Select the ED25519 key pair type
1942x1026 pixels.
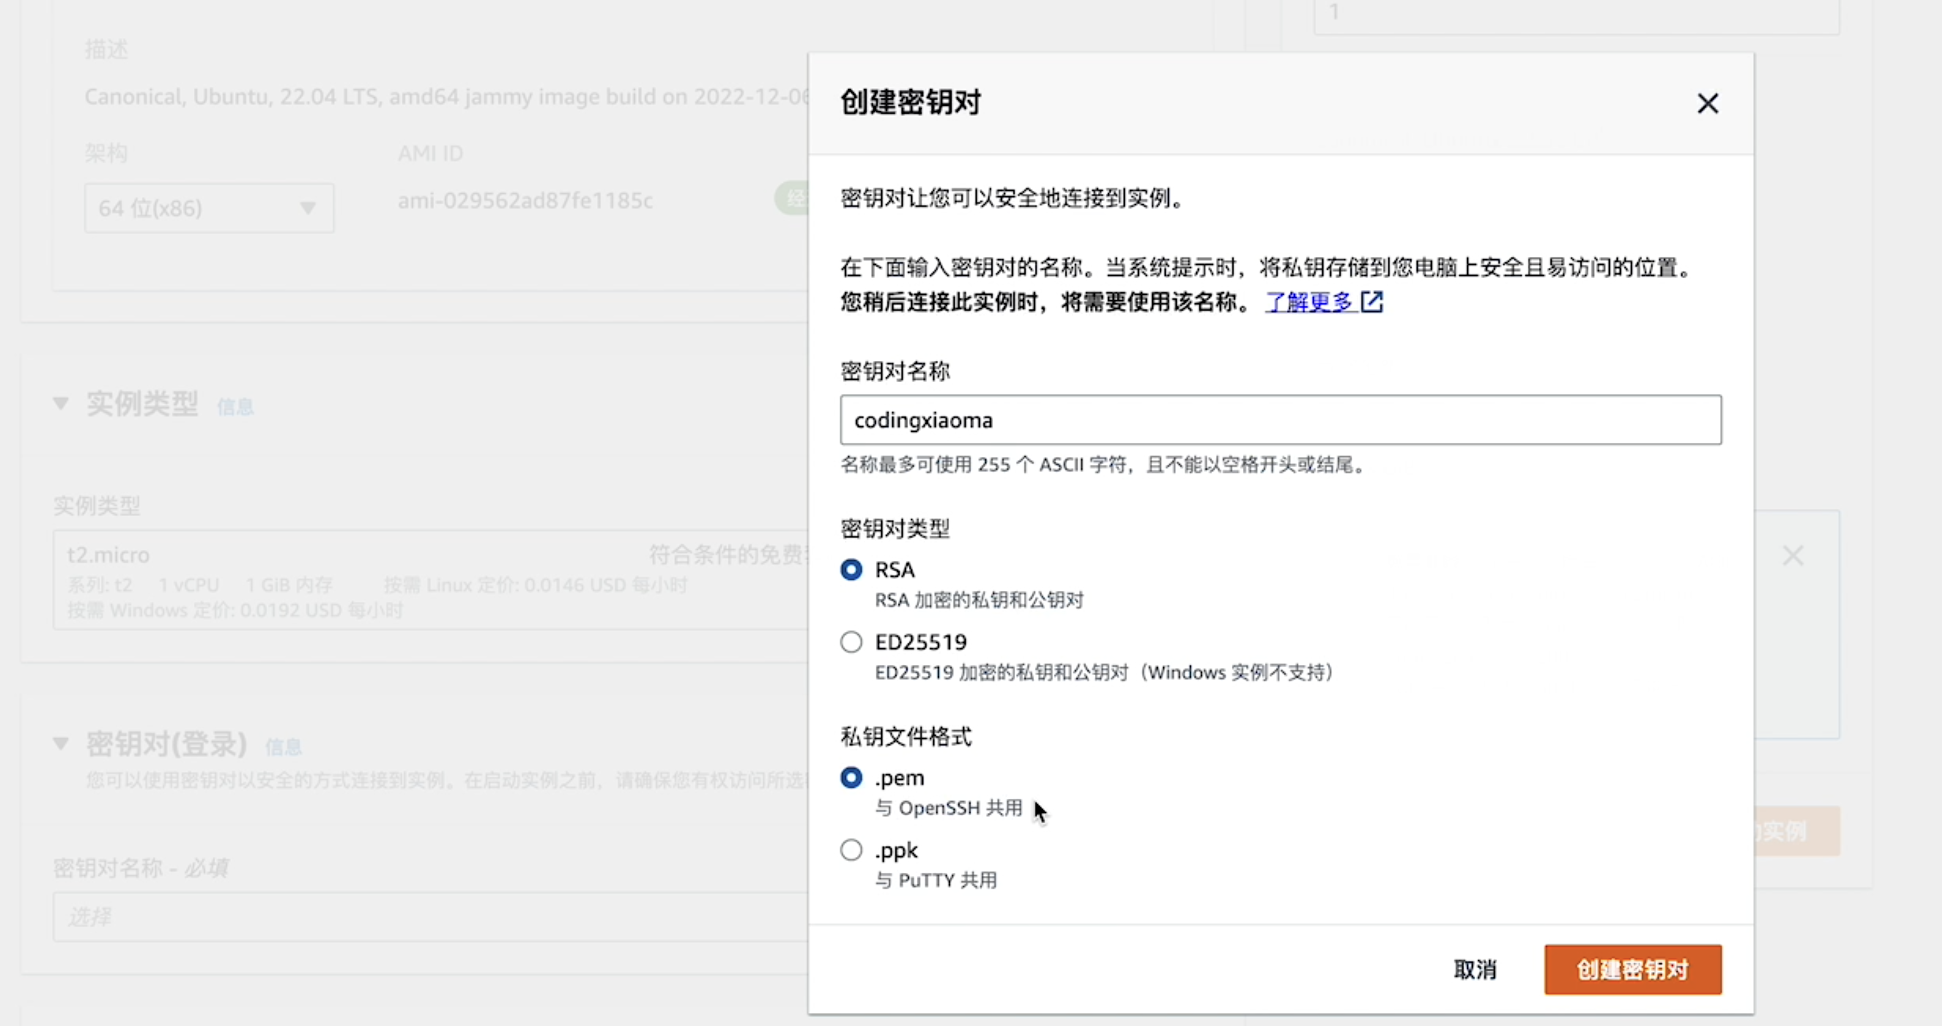(x=851, y=642)
